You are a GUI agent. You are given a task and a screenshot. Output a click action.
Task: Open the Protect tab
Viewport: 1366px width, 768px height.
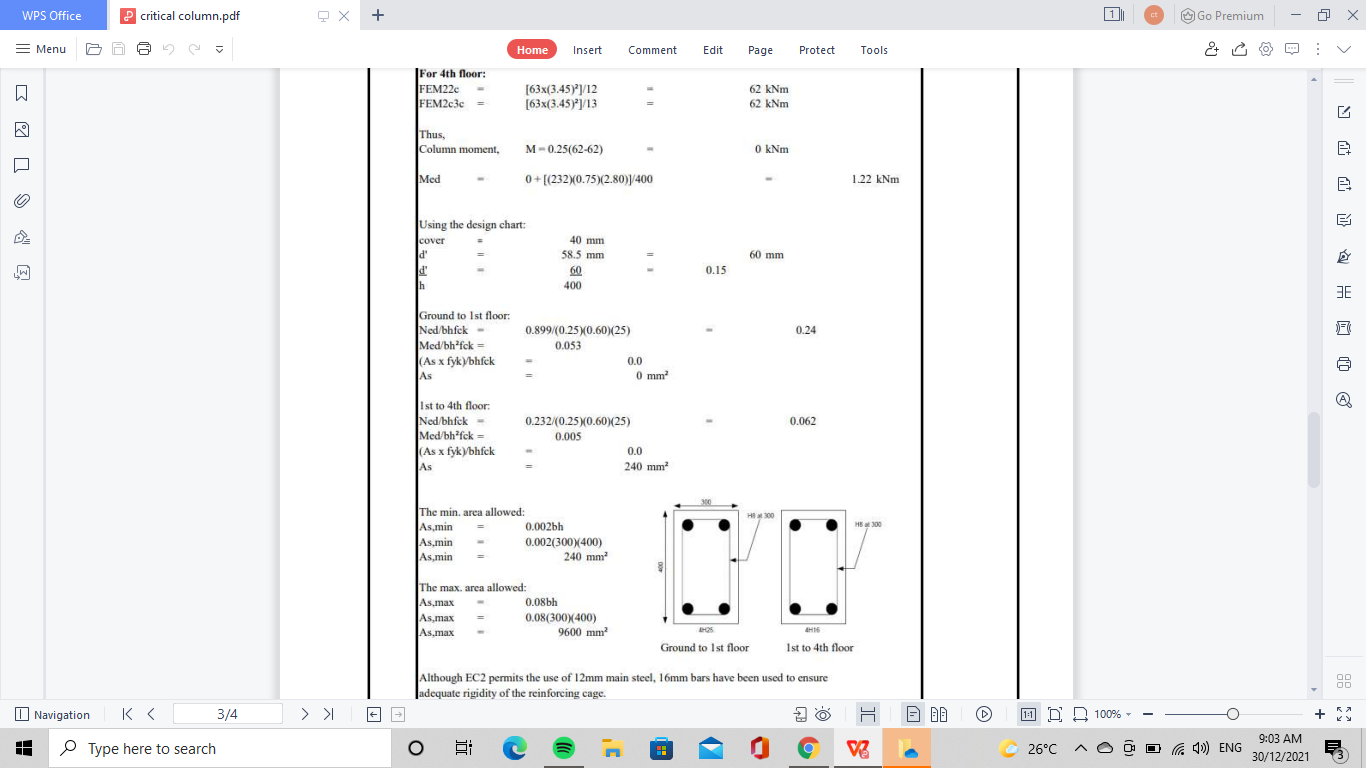tap(817, 50)
